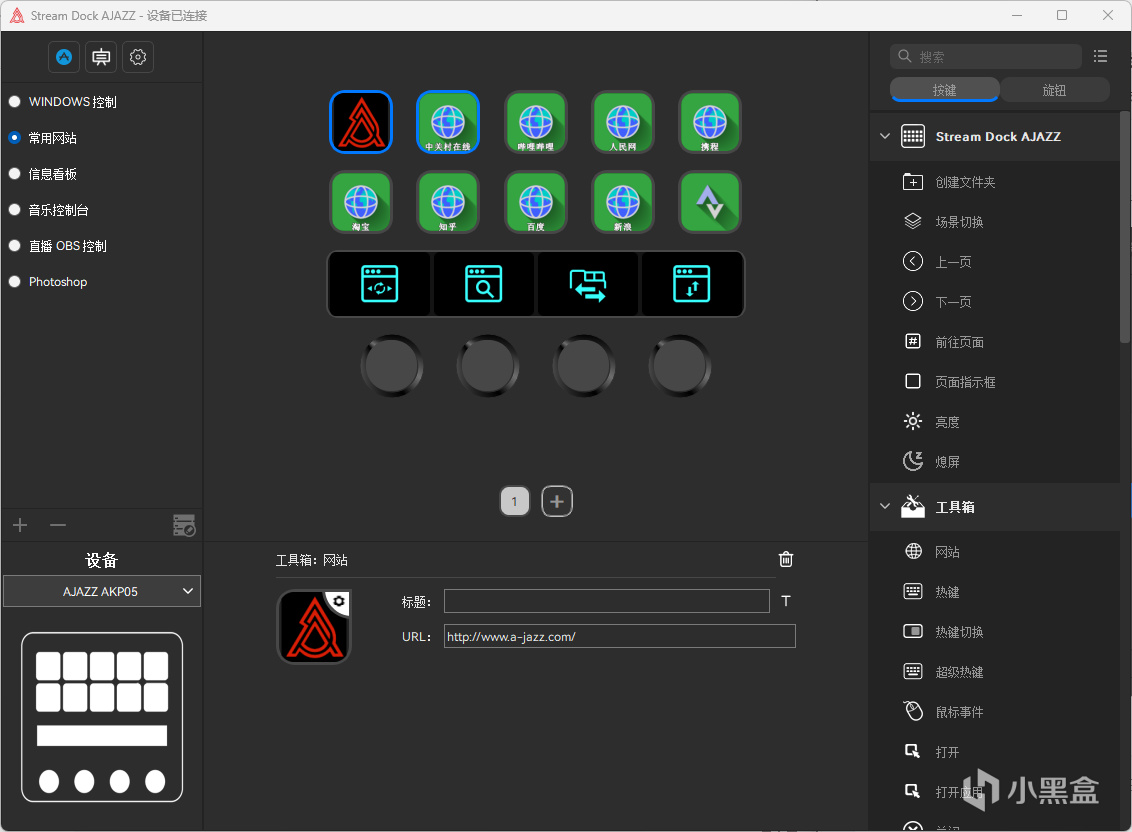Select the 百度 website key
The height and width of the screenshot is (832, 1132).
point(536,202)
